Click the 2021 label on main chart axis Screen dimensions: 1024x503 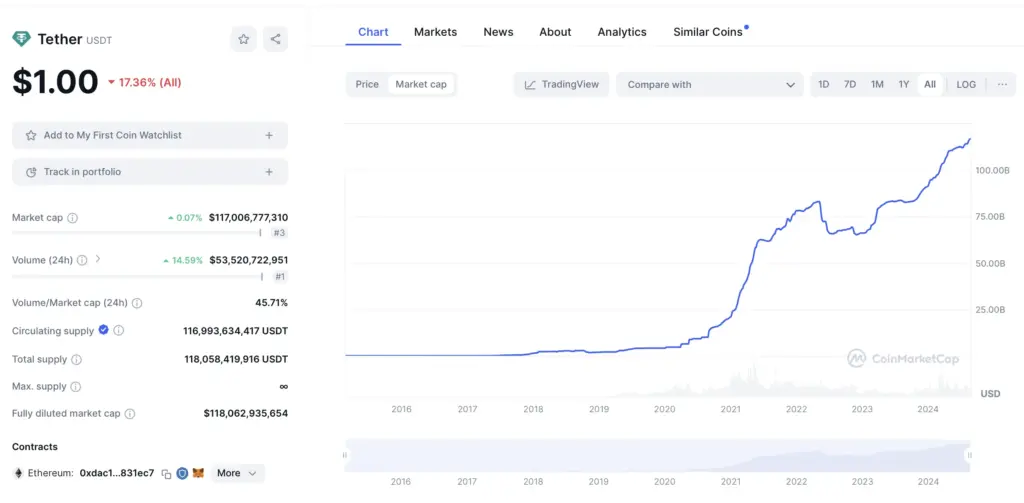coord(730,409)
